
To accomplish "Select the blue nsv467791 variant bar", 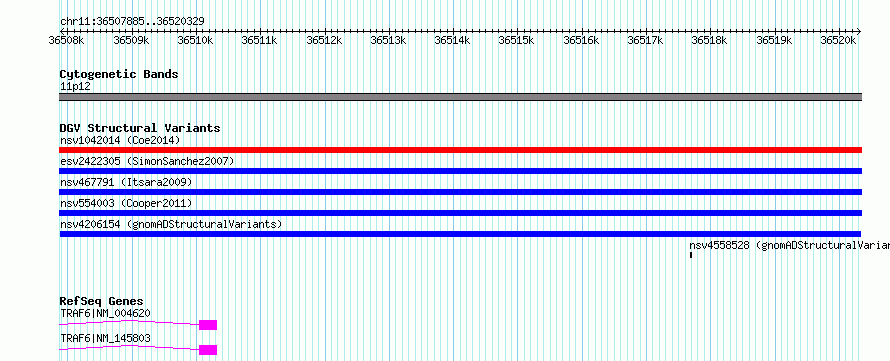I will (460, 192).
